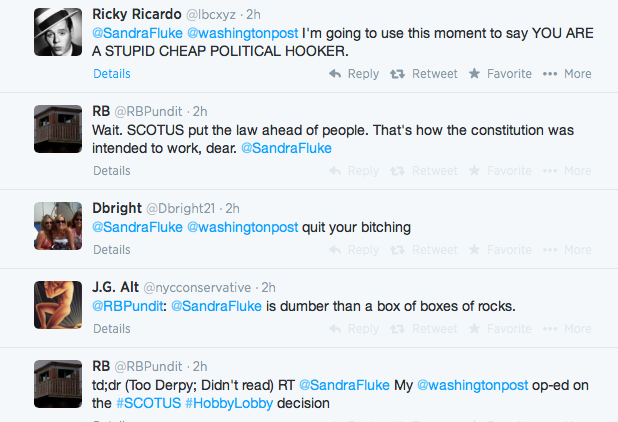Retweet Dbright's tweet
This screenshot has height=422, width=618.
click(424, 250)
